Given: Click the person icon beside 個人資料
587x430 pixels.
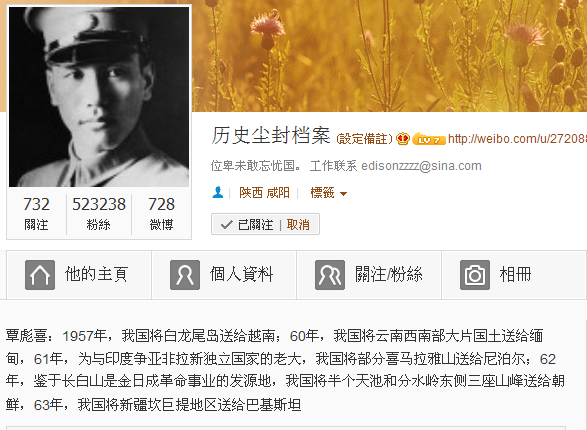Looking at the screenshot, I should coord(185,275).
